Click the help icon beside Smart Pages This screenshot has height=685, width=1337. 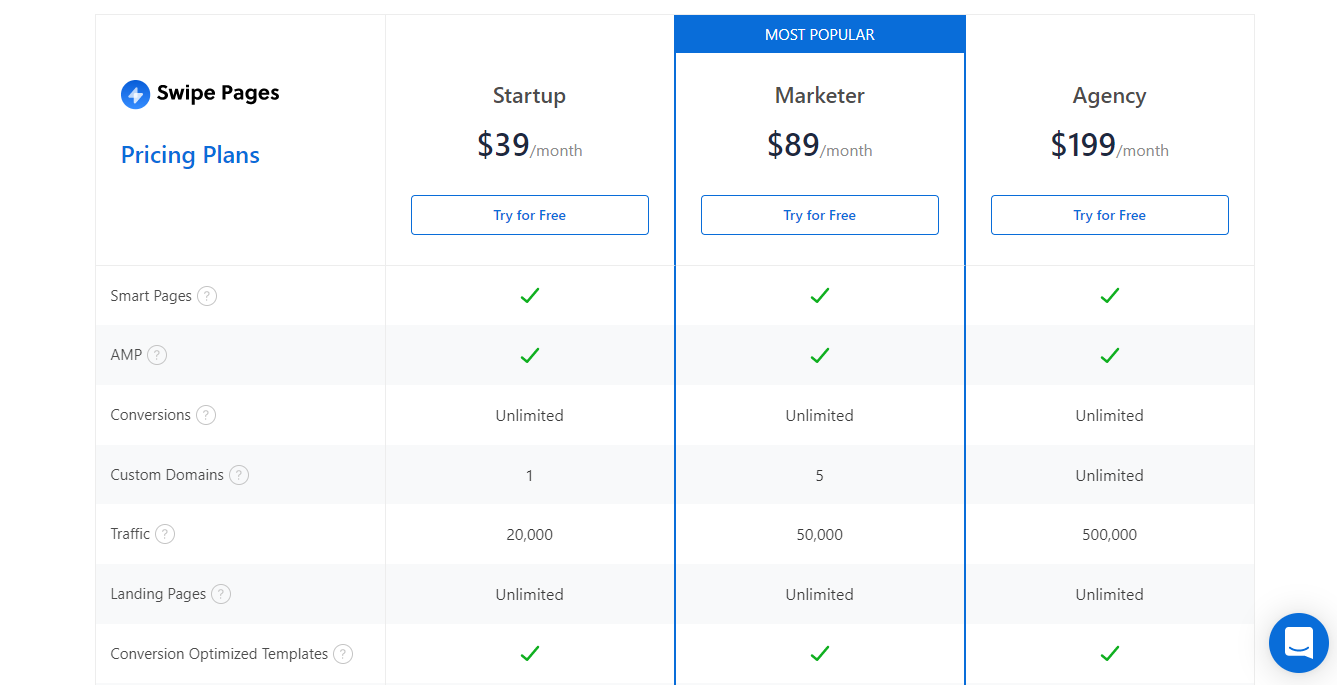(207, 296)
